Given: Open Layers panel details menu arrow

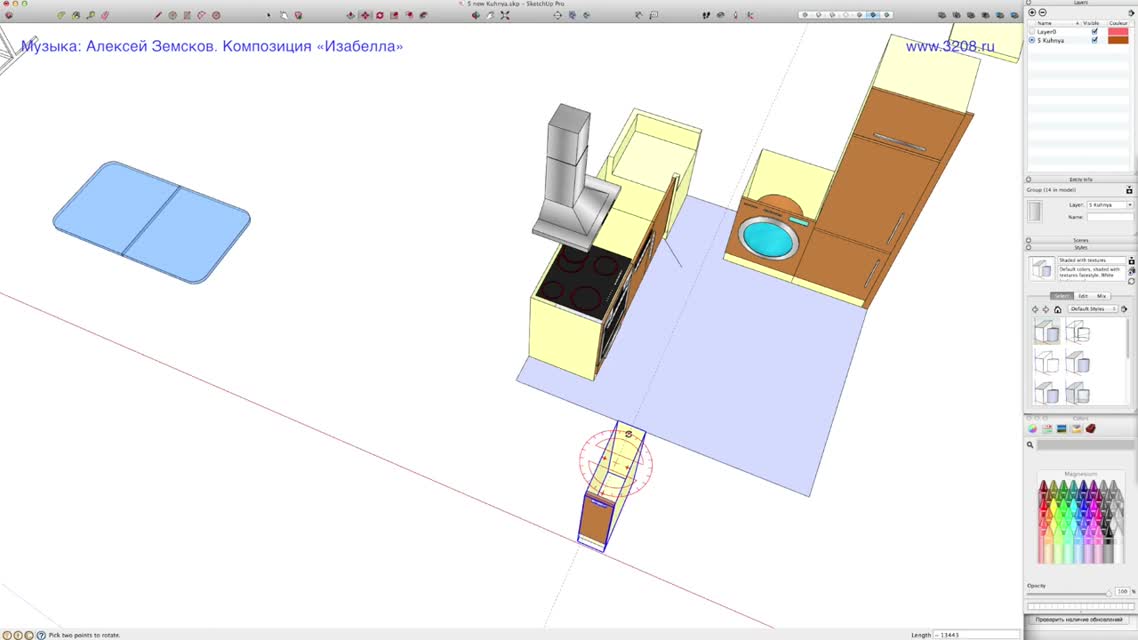Looking at the screenshot, I should tap(1131, 12).
